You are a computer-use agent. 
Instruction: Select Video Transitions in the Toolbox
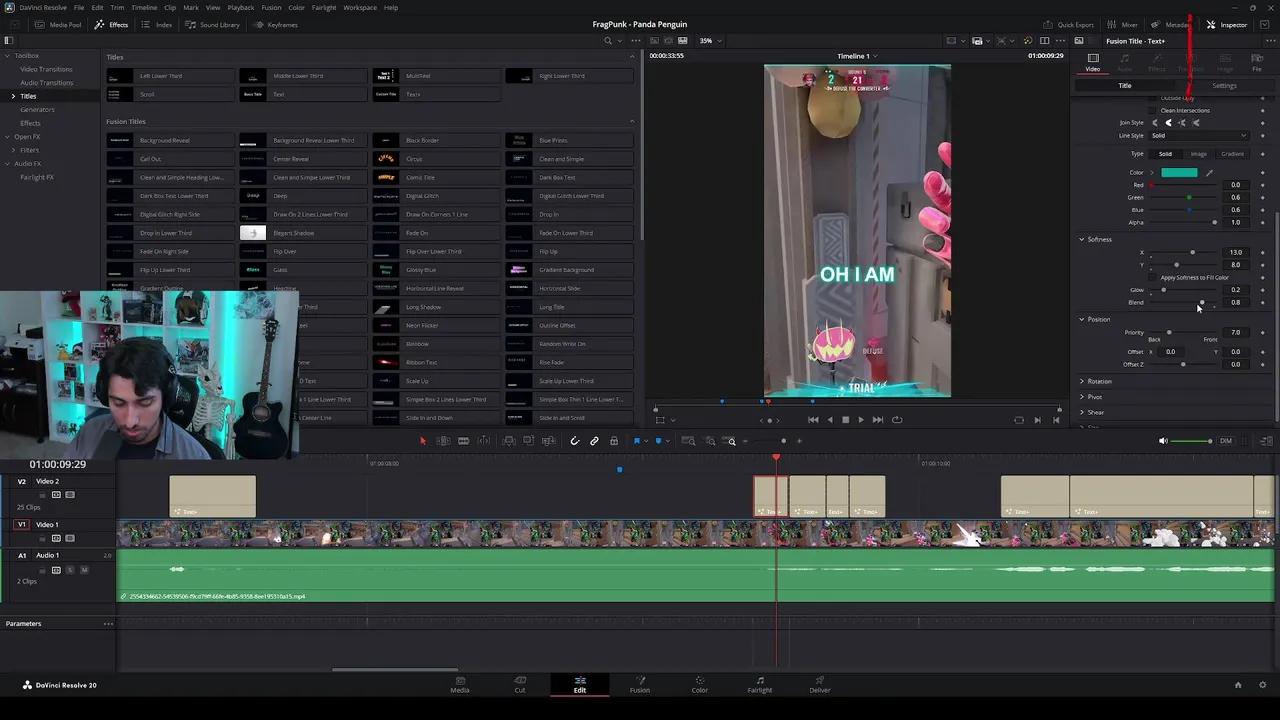tap(46, 69)
